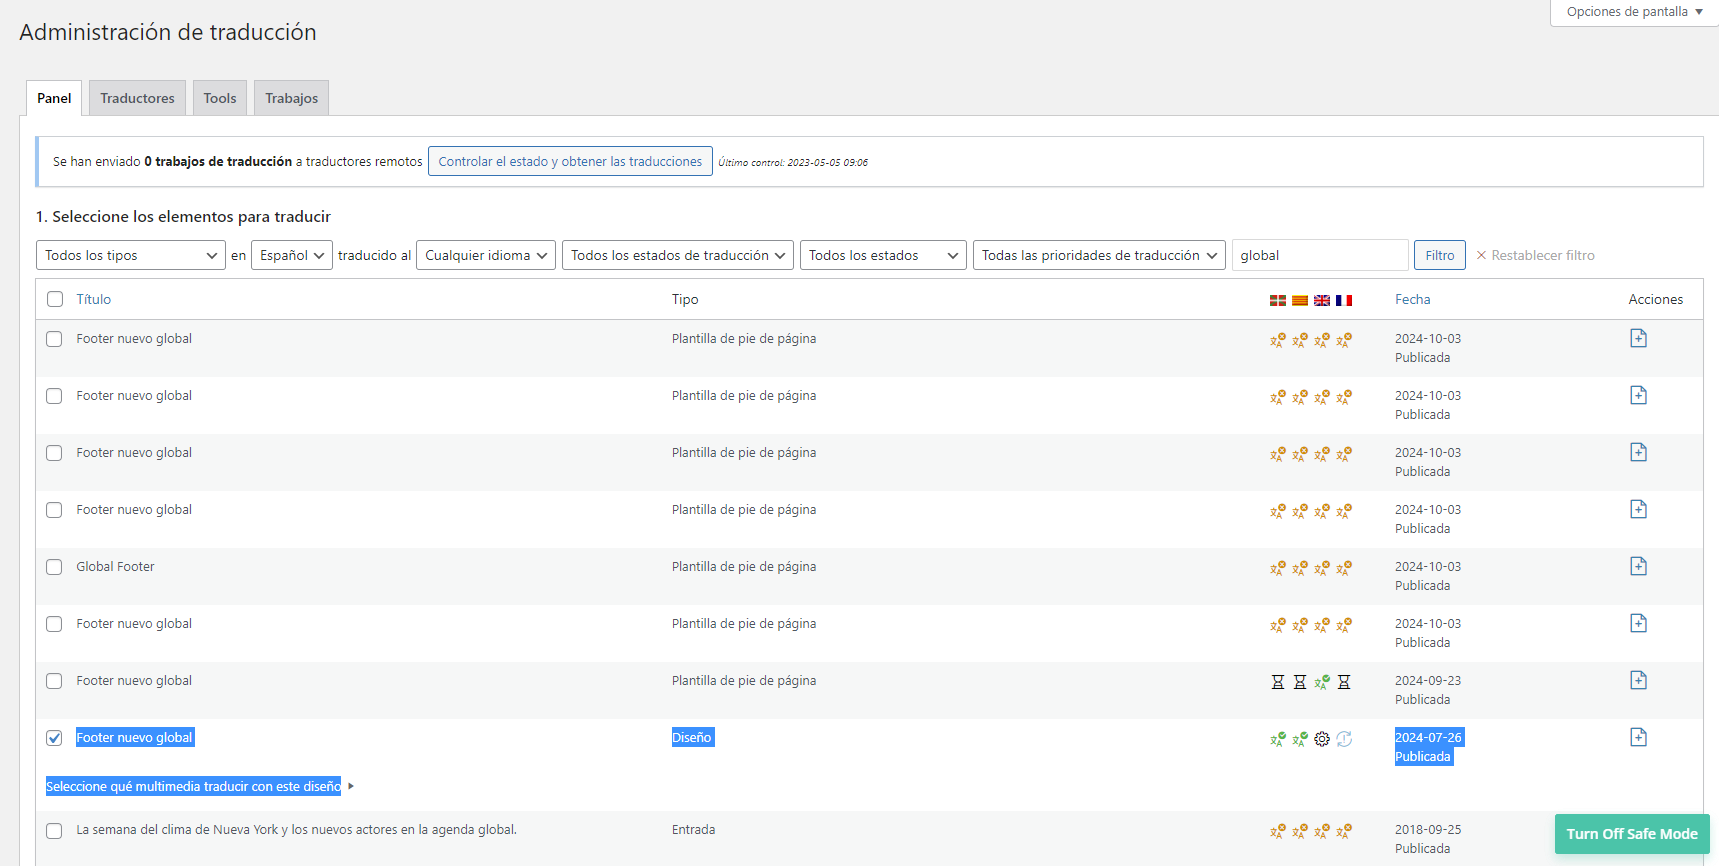The image size is (1719, 866).
Task: Click the French flag column header icon
Action: pyautogui.click(x=1344, y=300)
